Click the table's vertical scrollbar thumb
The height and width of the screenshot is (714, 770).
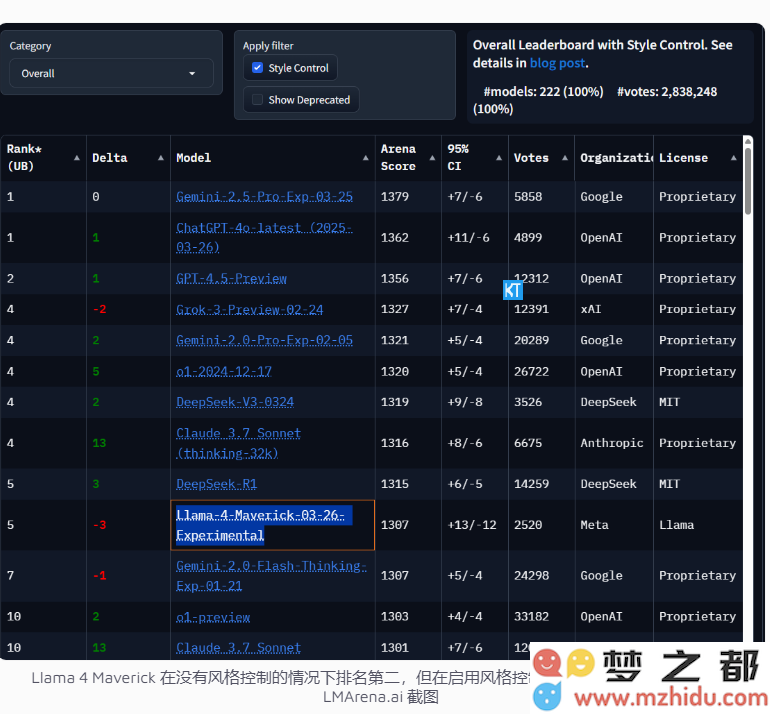pyautogui.click(x=747, y=181)
